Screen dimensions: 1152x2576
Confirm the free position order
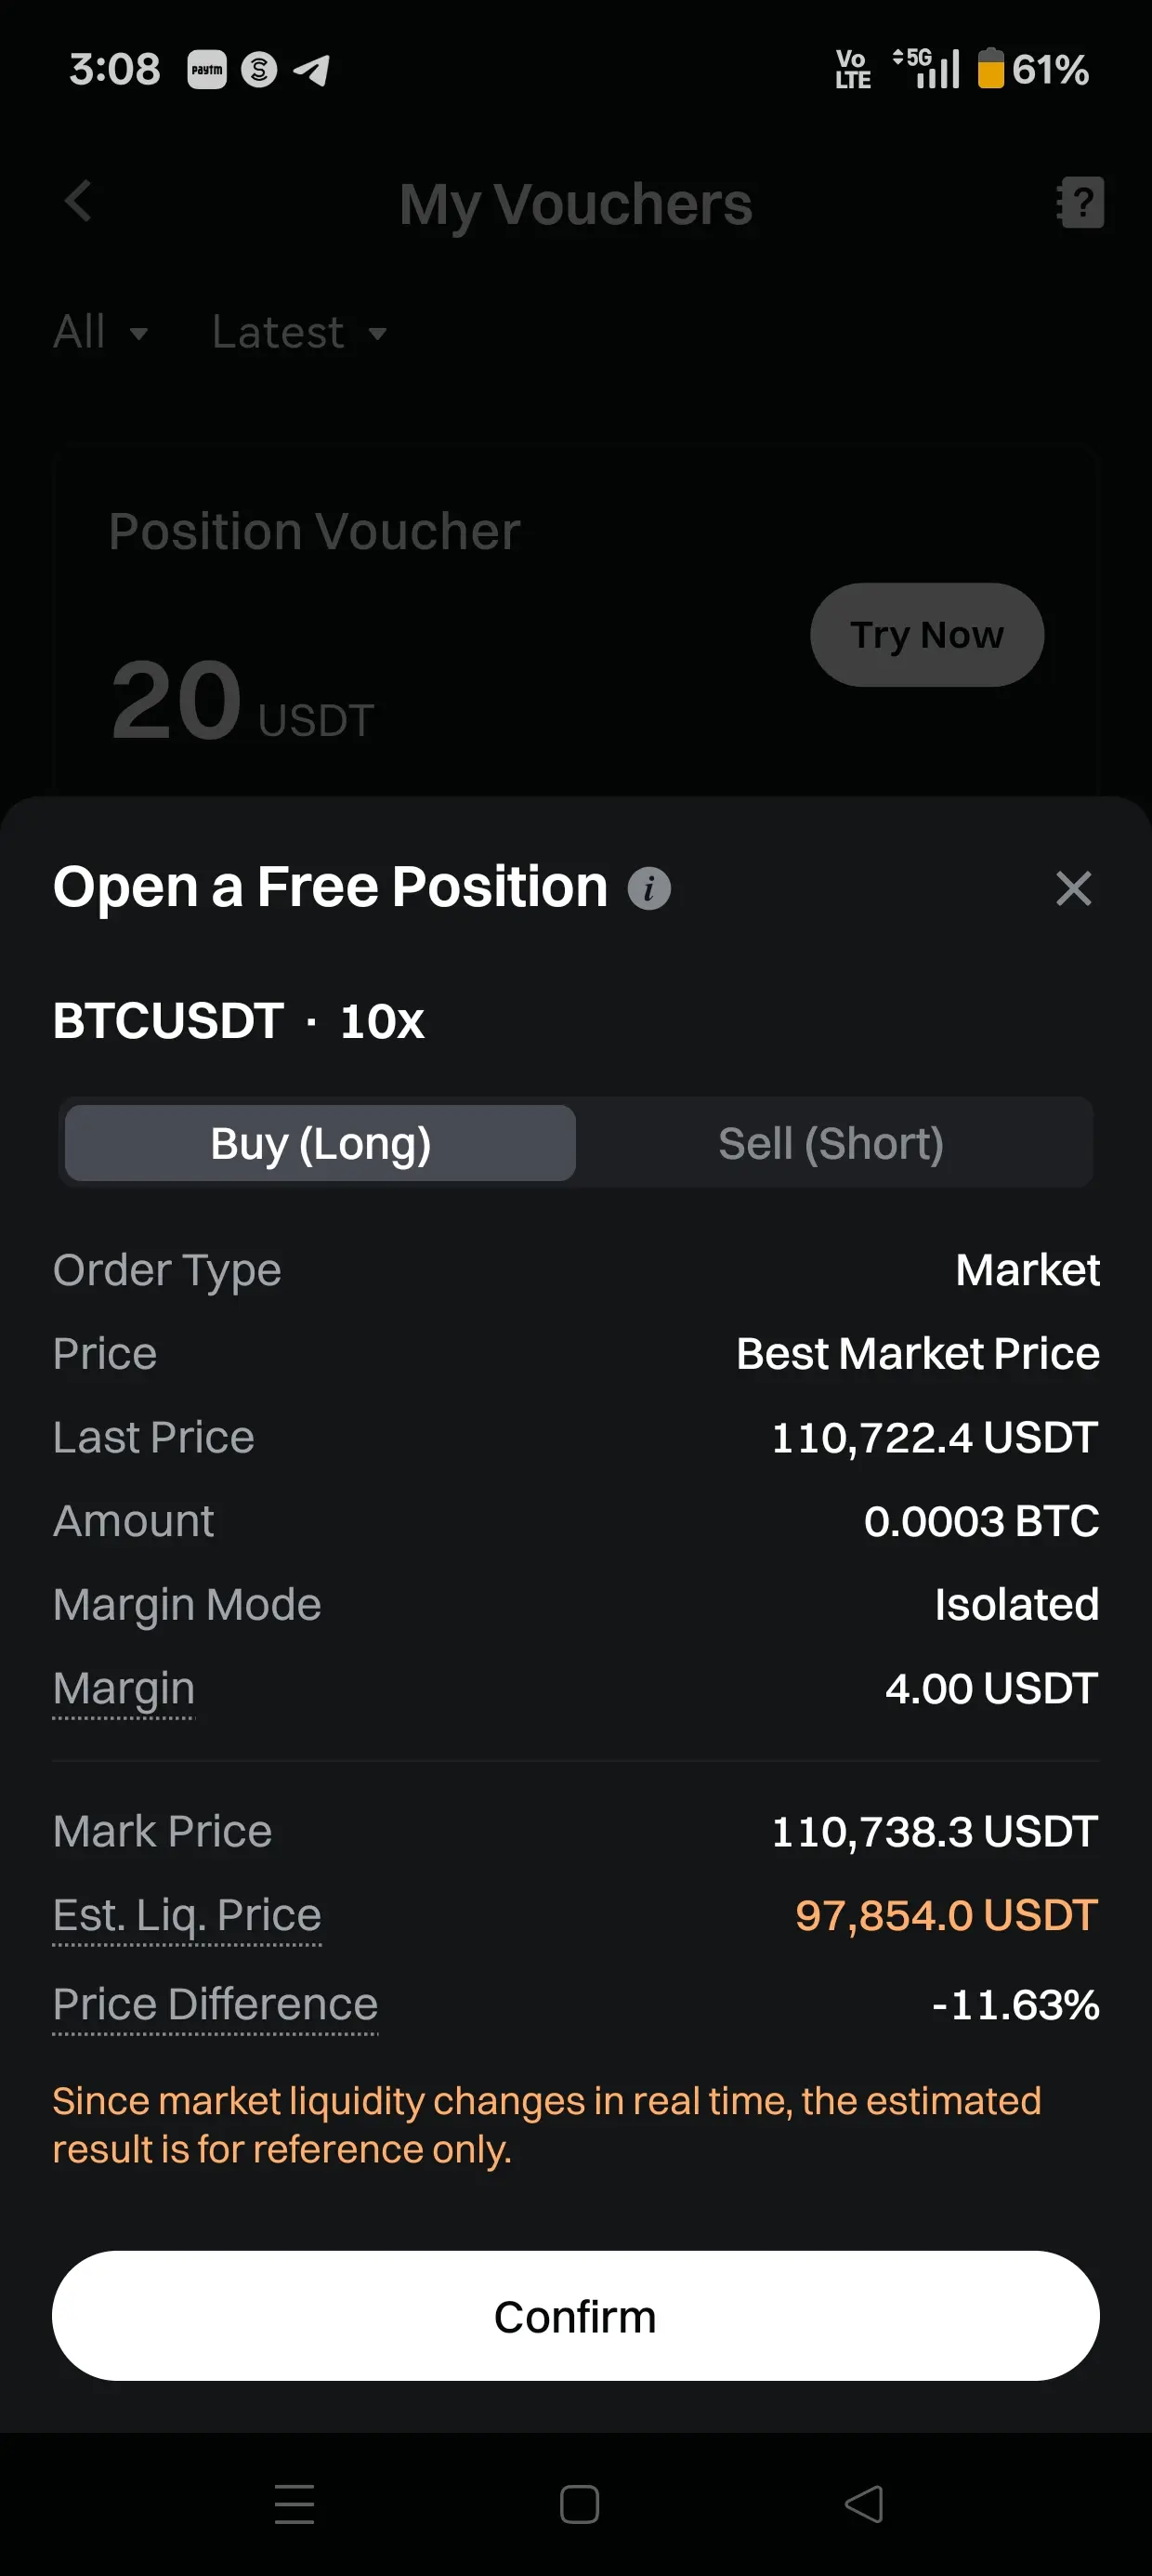tap(576, 2316)
